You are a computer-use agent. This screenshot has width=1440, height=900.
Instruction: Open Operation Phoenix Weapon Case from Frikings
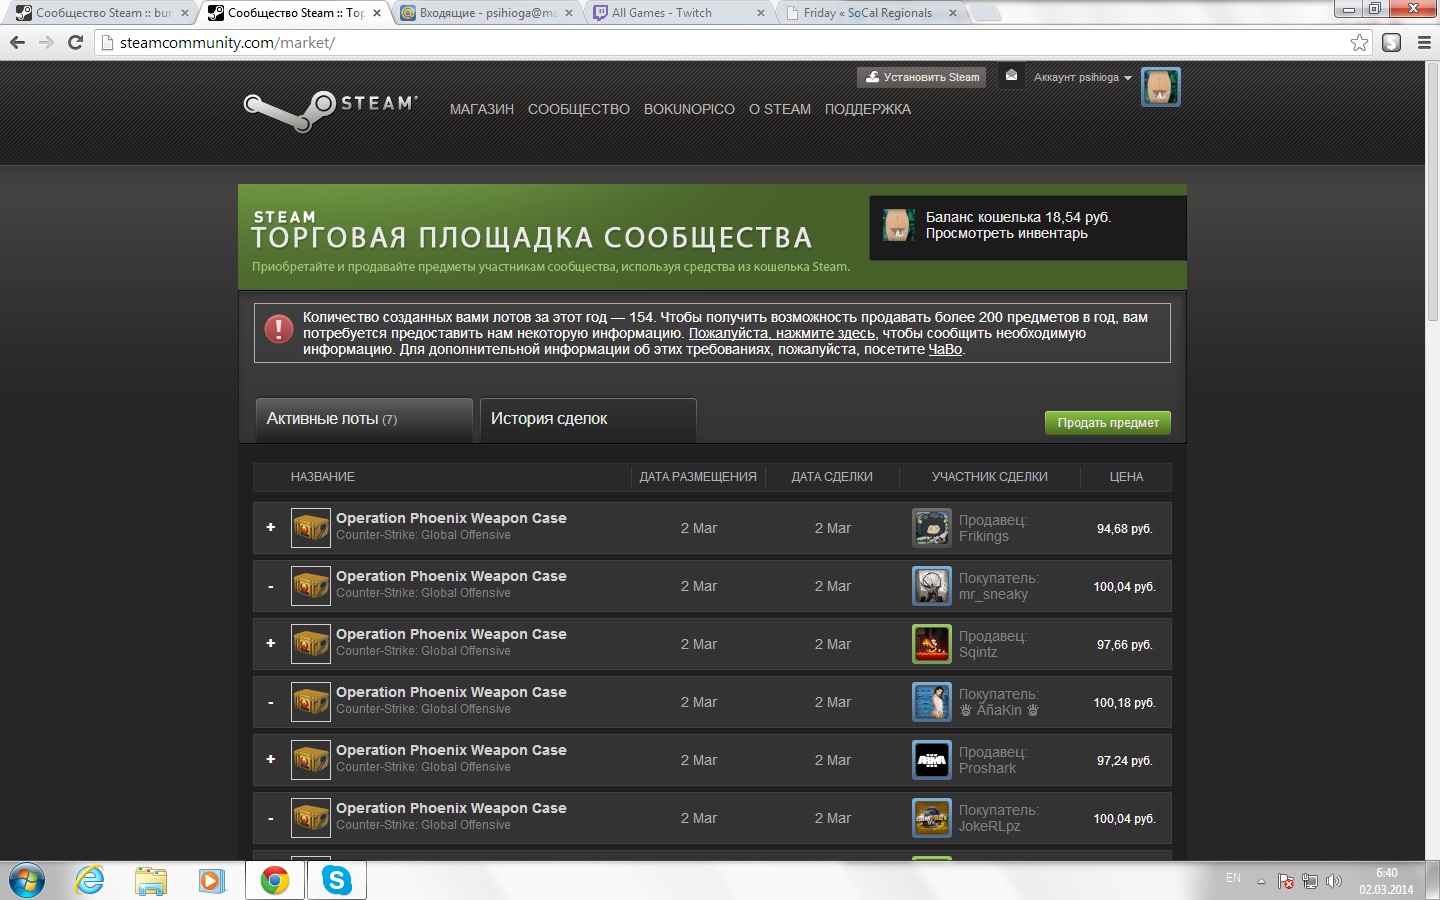click(451, 518)
